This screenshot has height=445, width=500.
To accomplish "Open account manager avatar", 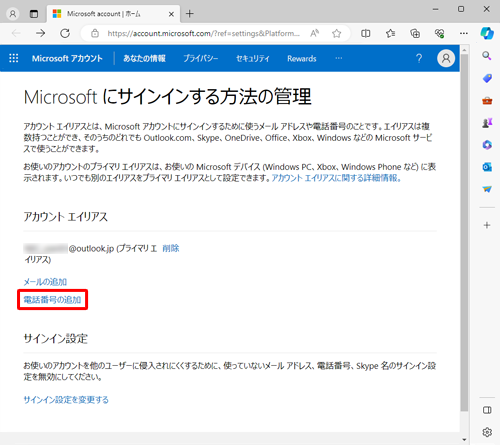I will pyautogui.click(x=446, y=58).
